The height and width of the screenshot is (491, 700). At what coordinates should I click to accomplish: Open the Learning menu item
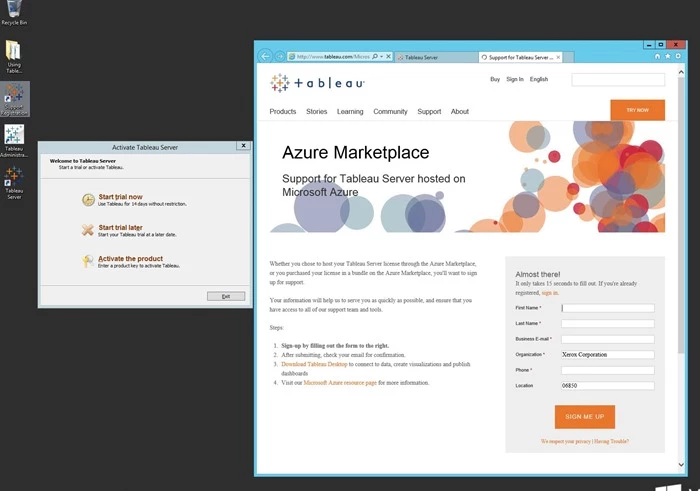350,112
